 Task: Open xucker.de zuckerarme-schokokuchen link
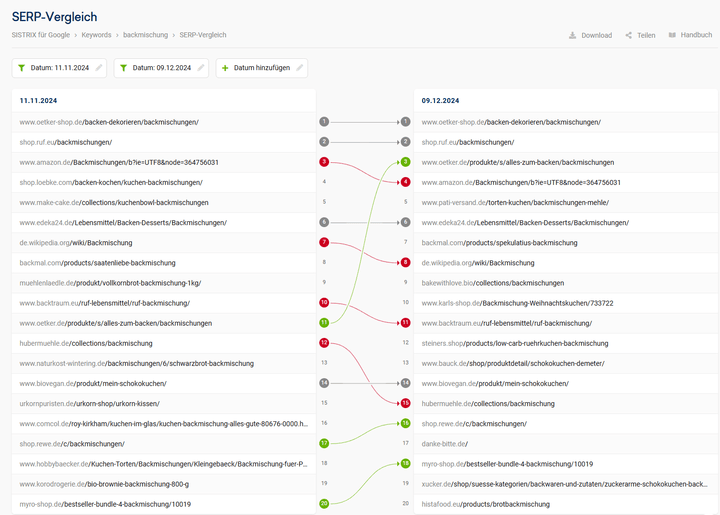point(564,484)
